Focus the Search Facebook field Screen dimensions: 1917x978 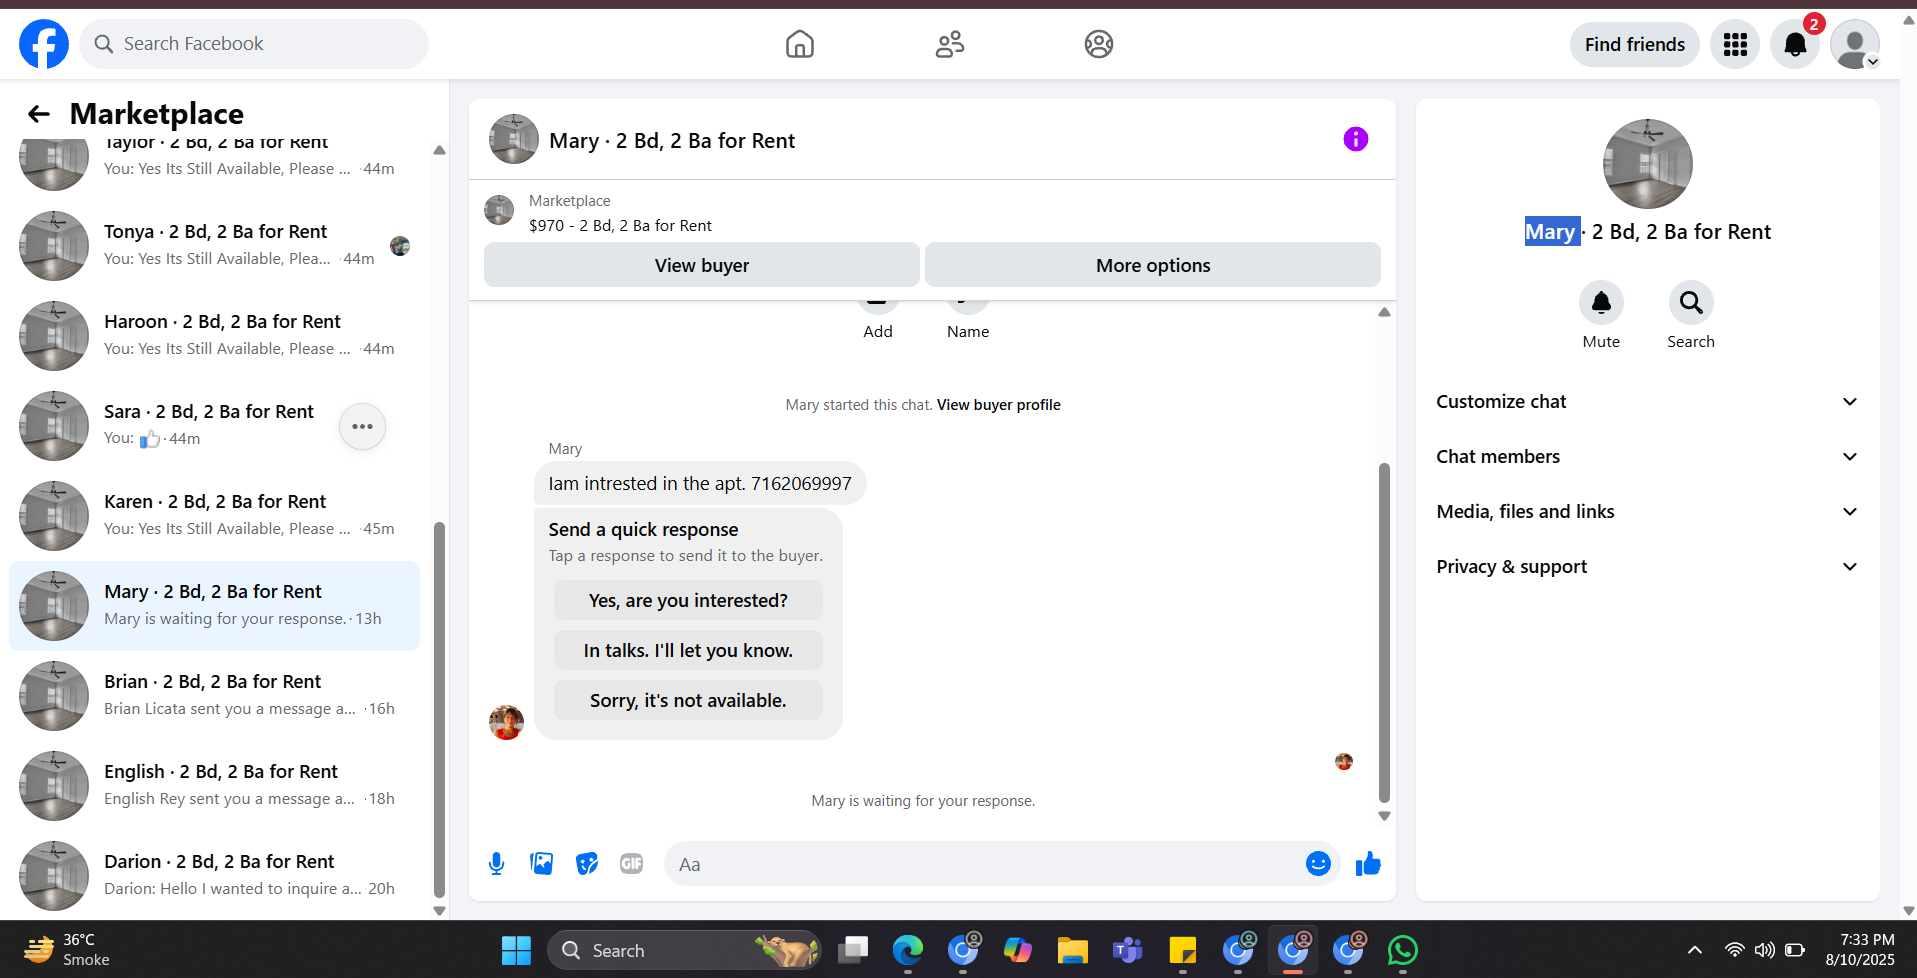[254, 44]
